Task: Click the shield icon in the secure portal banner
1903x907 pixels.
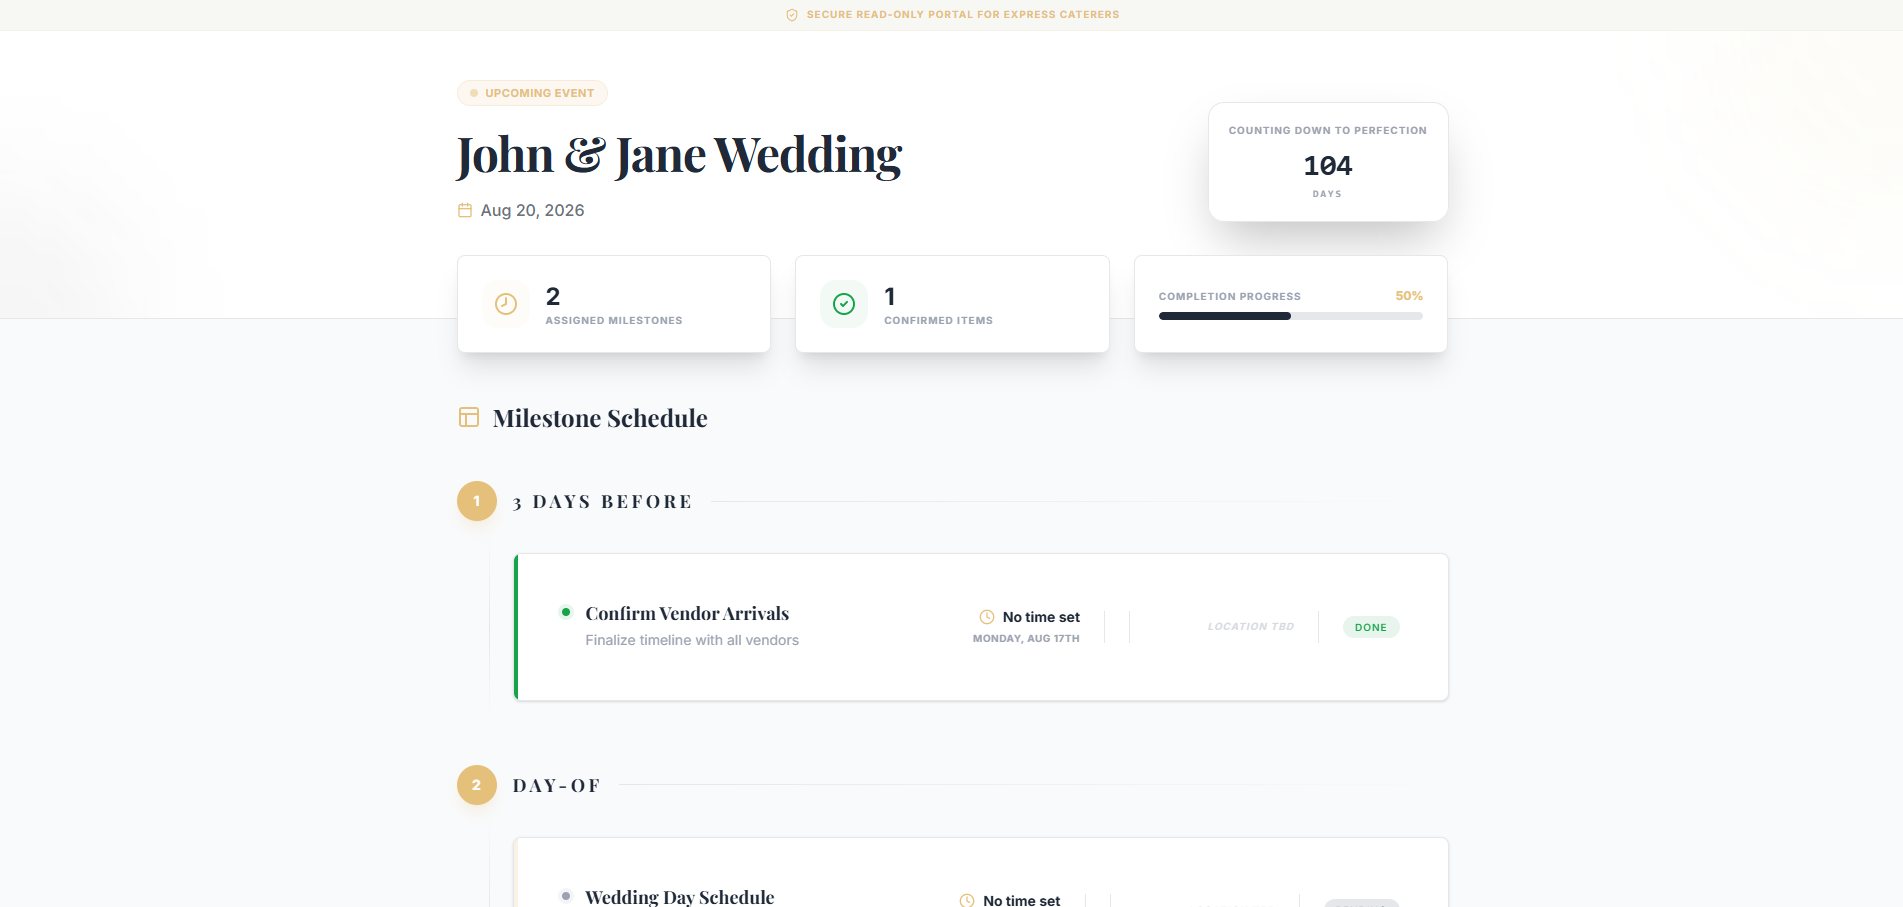Action: pos(792,15)
